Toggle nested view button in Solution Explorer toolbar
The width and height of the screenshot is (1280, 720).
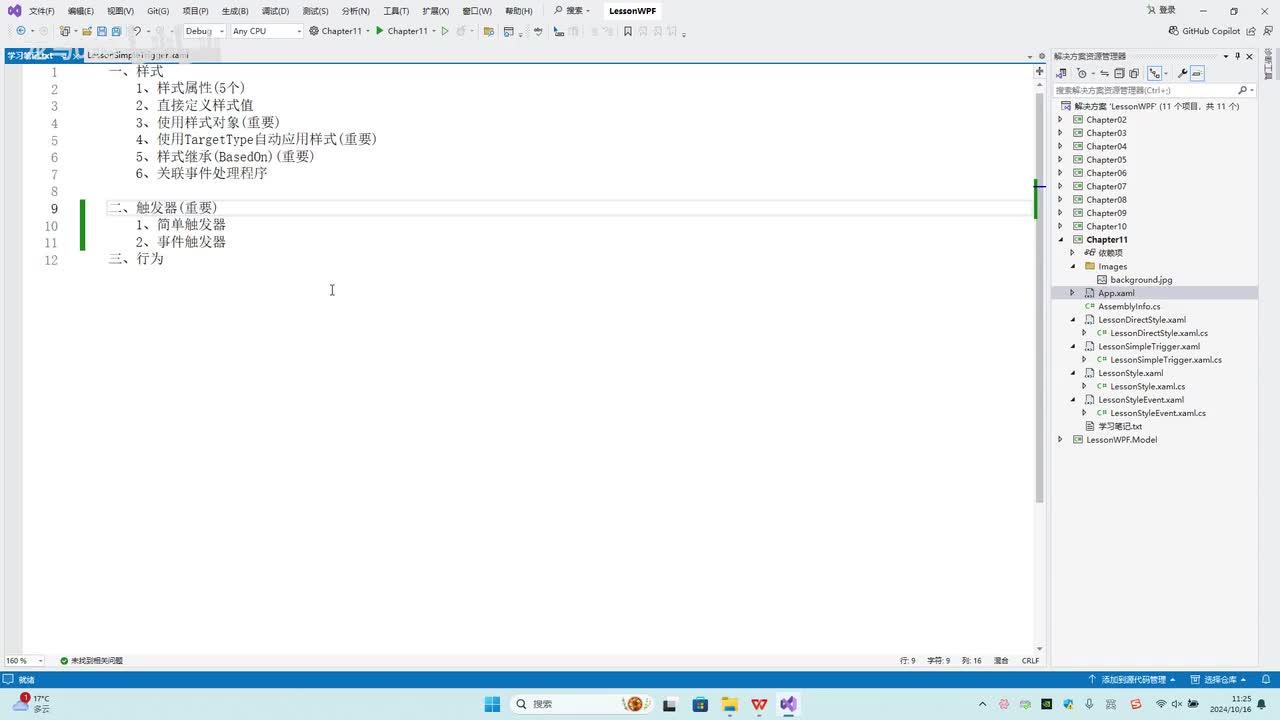(1156, 73)
